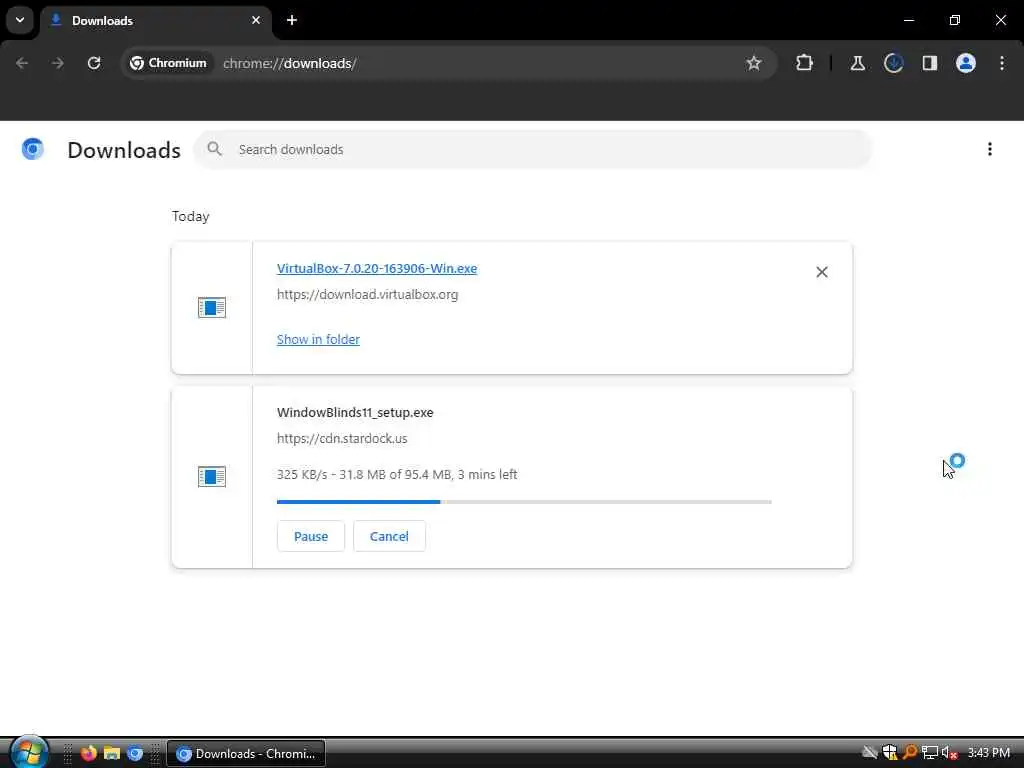Image resolution: width=1024 pixels, height=768 pixels.
Task: Click the 325 KB/s download status text
Action: pyautogui.click(x=397, y=475)
